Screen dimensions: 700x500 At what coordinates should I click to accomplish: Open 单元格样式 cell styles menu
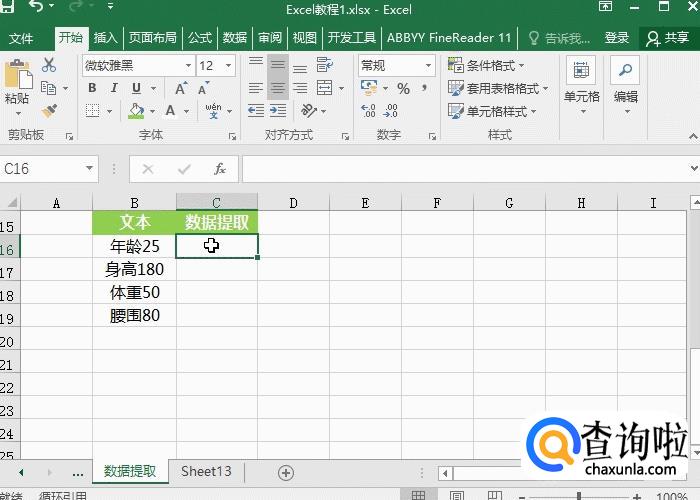point(492,111)
